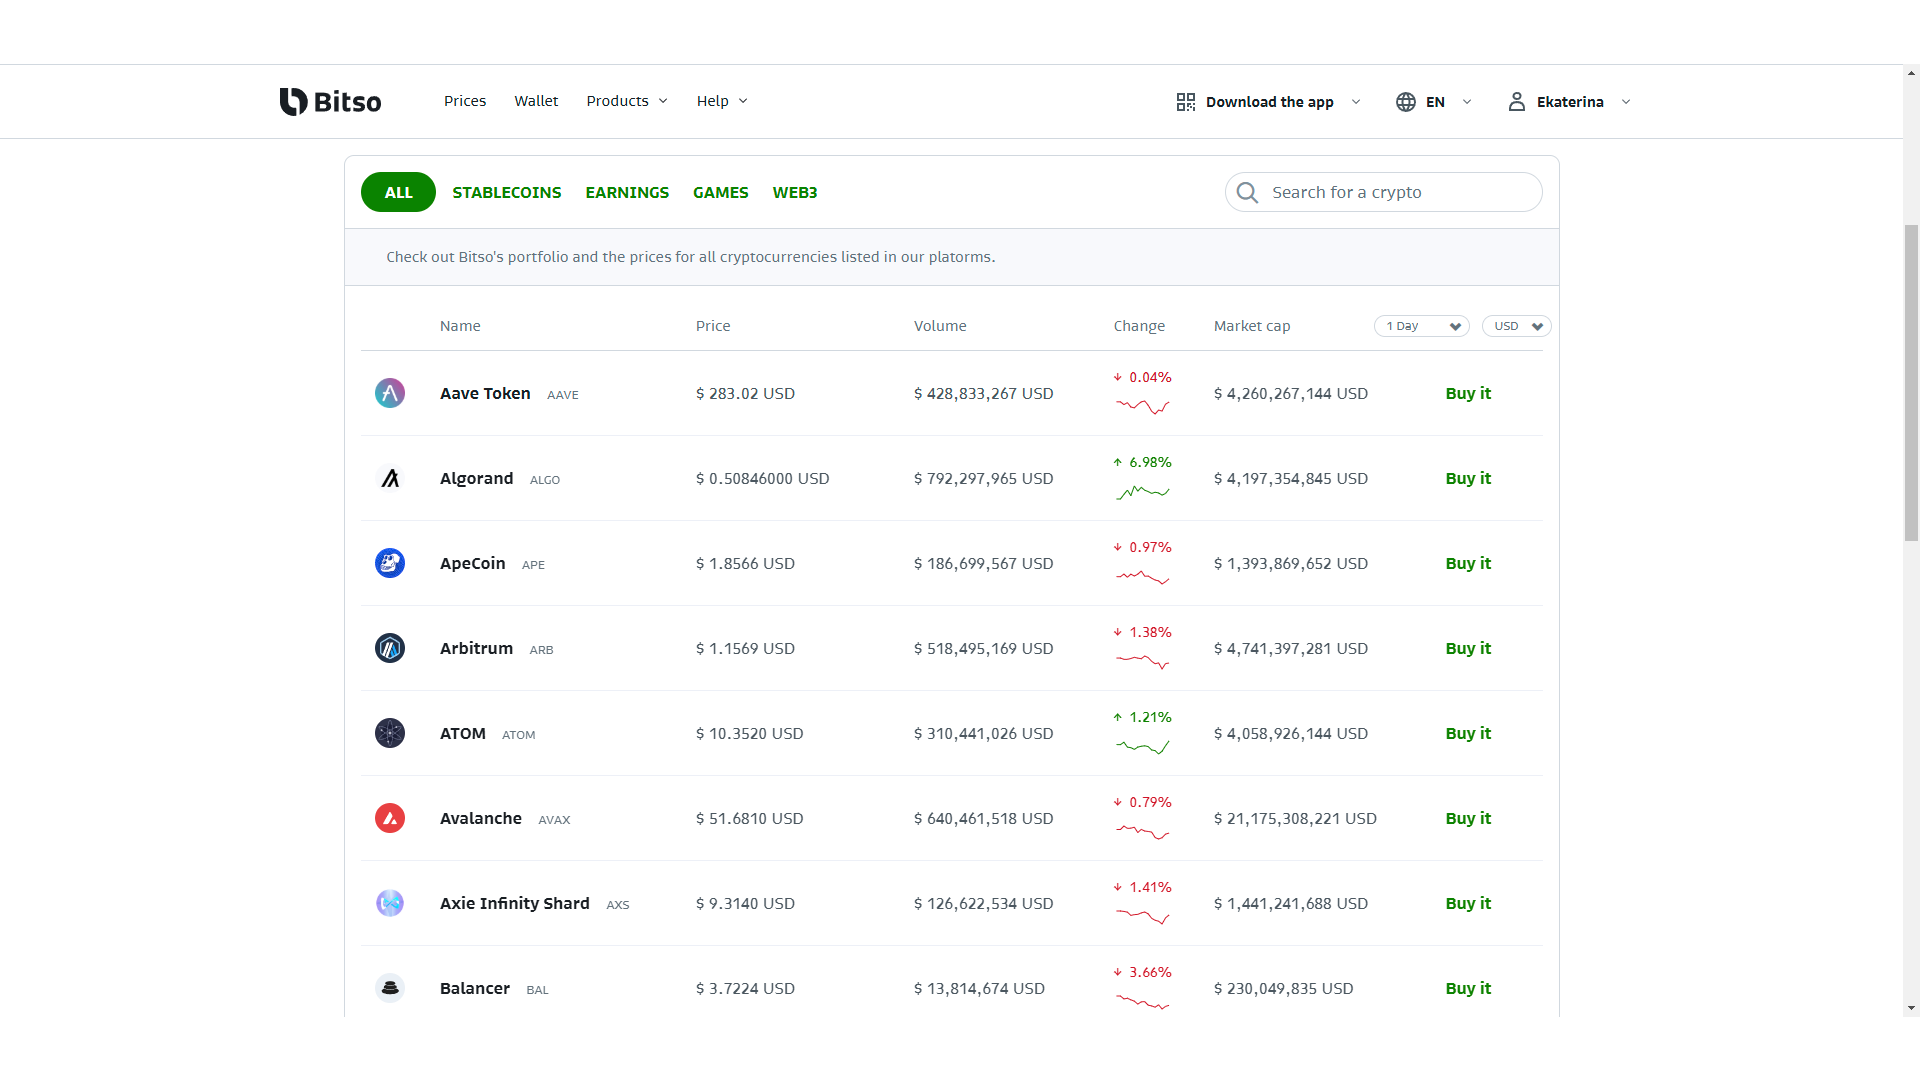Select the EARNINGS tab
Image resolution: width=1920 pixels, height=1080 pixels.
tap(627, 192)
